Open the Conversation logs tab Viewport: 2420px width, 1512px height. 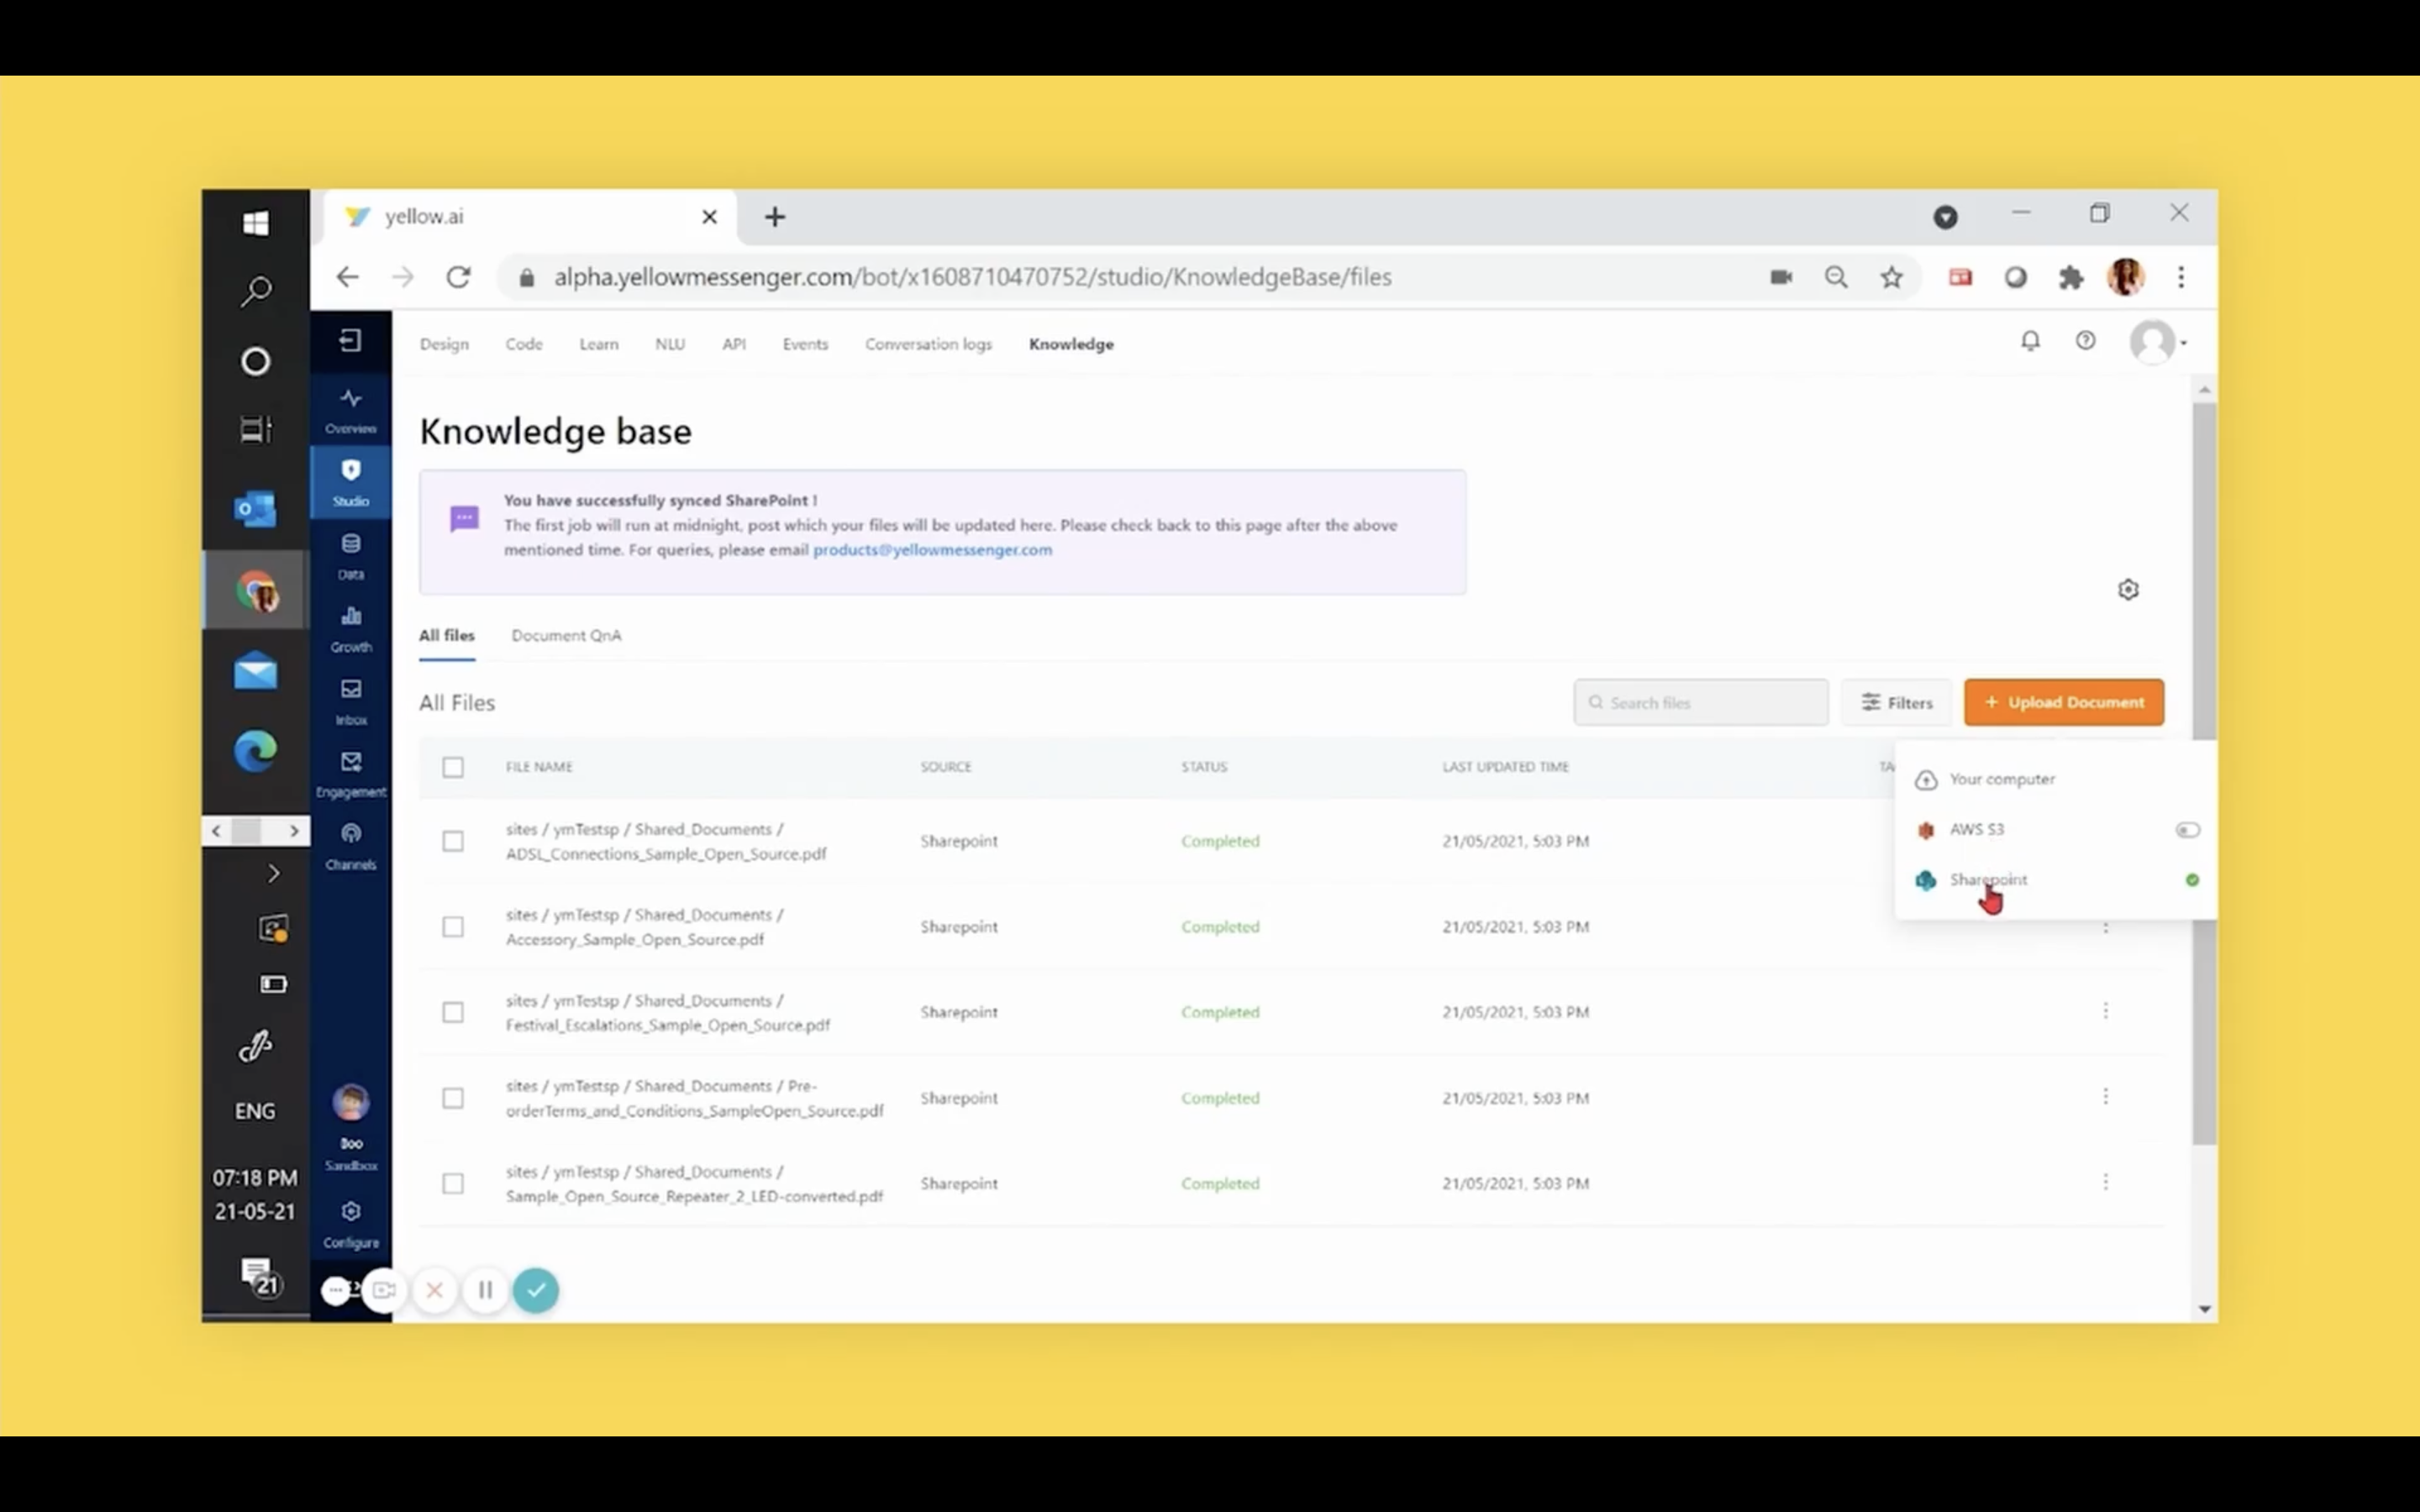tap(928, 344)
